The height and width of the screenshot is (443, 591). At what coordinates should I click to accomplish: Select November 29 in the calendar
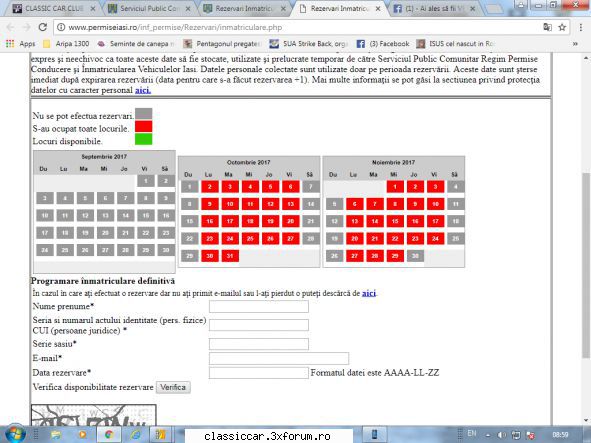(x=395, y=256)
